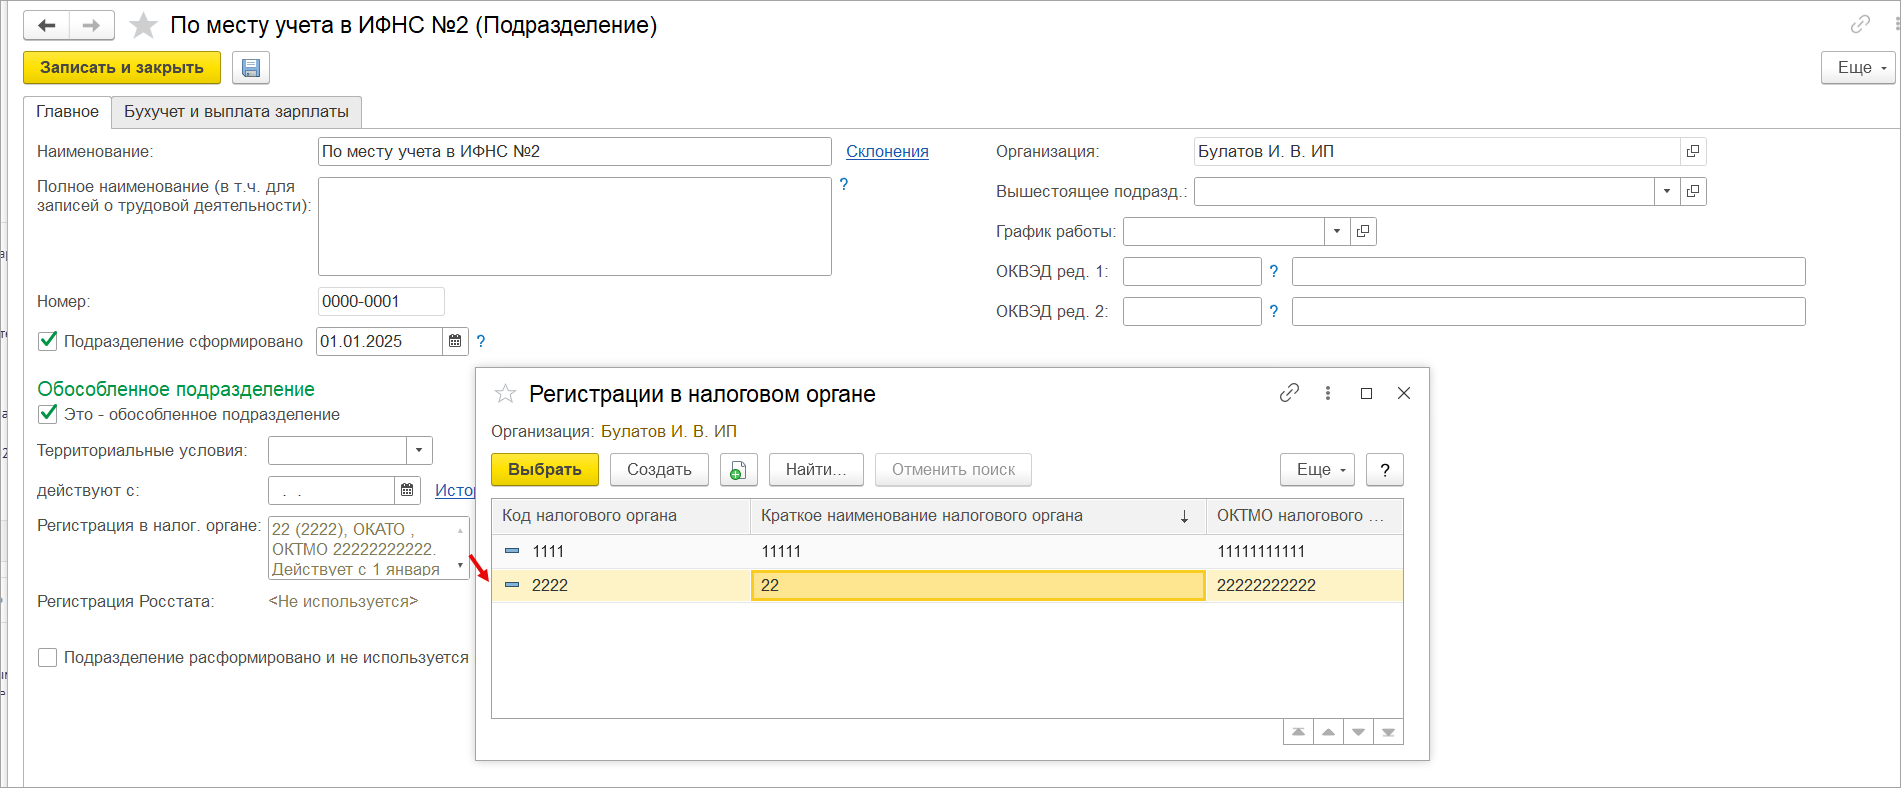The image size is (1901, 788).
Task: Open record icon next to График работы
Action: [x=1363, y=231]
